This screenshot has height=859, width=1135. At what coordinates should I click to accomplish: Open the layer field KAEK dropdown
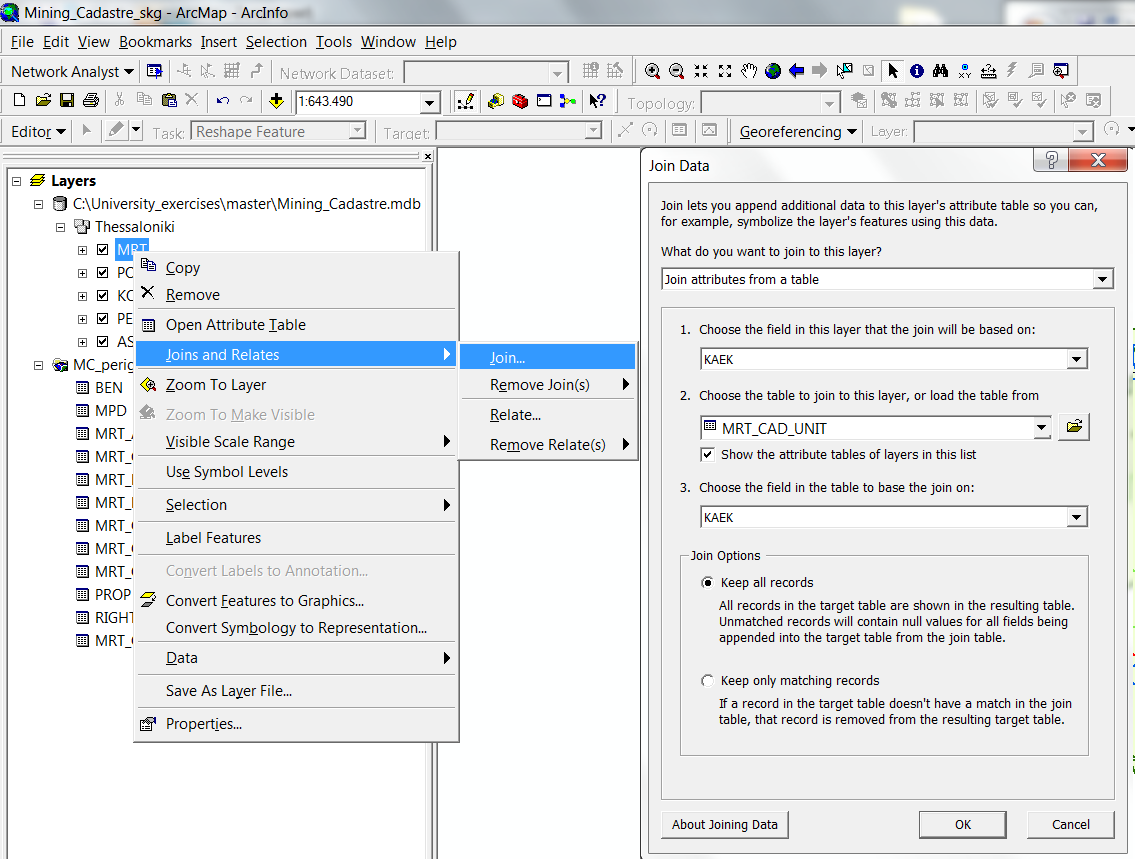[1076, 359]
